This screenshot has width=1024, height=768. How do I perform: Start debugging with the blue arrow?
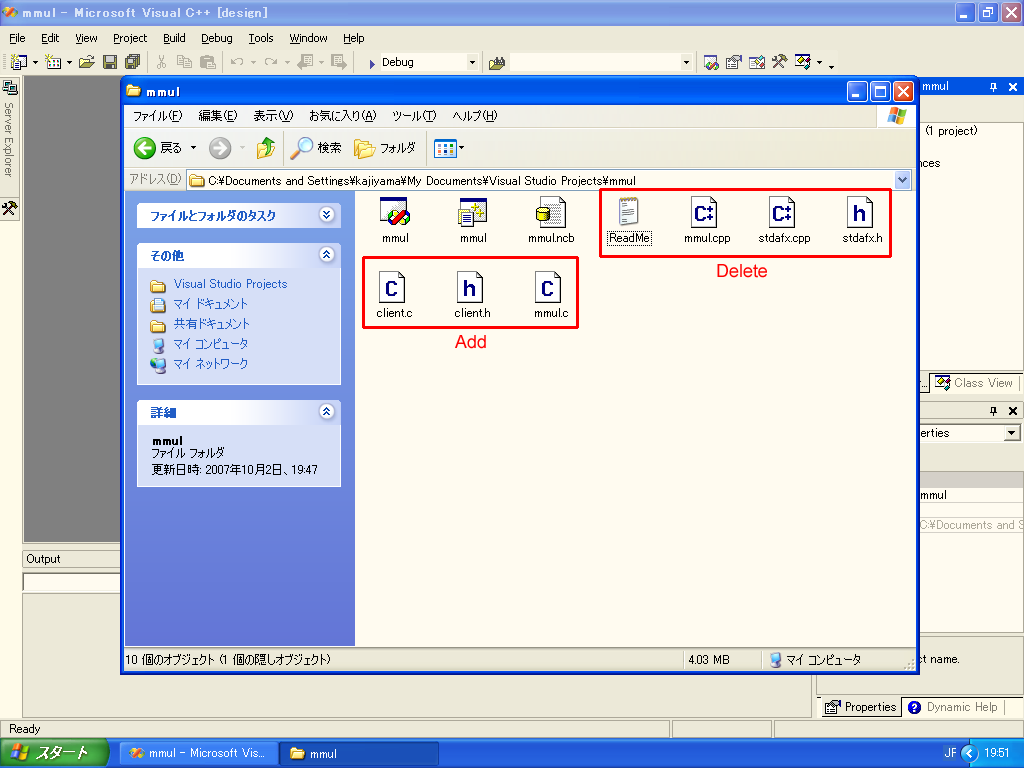click(372, 63)
